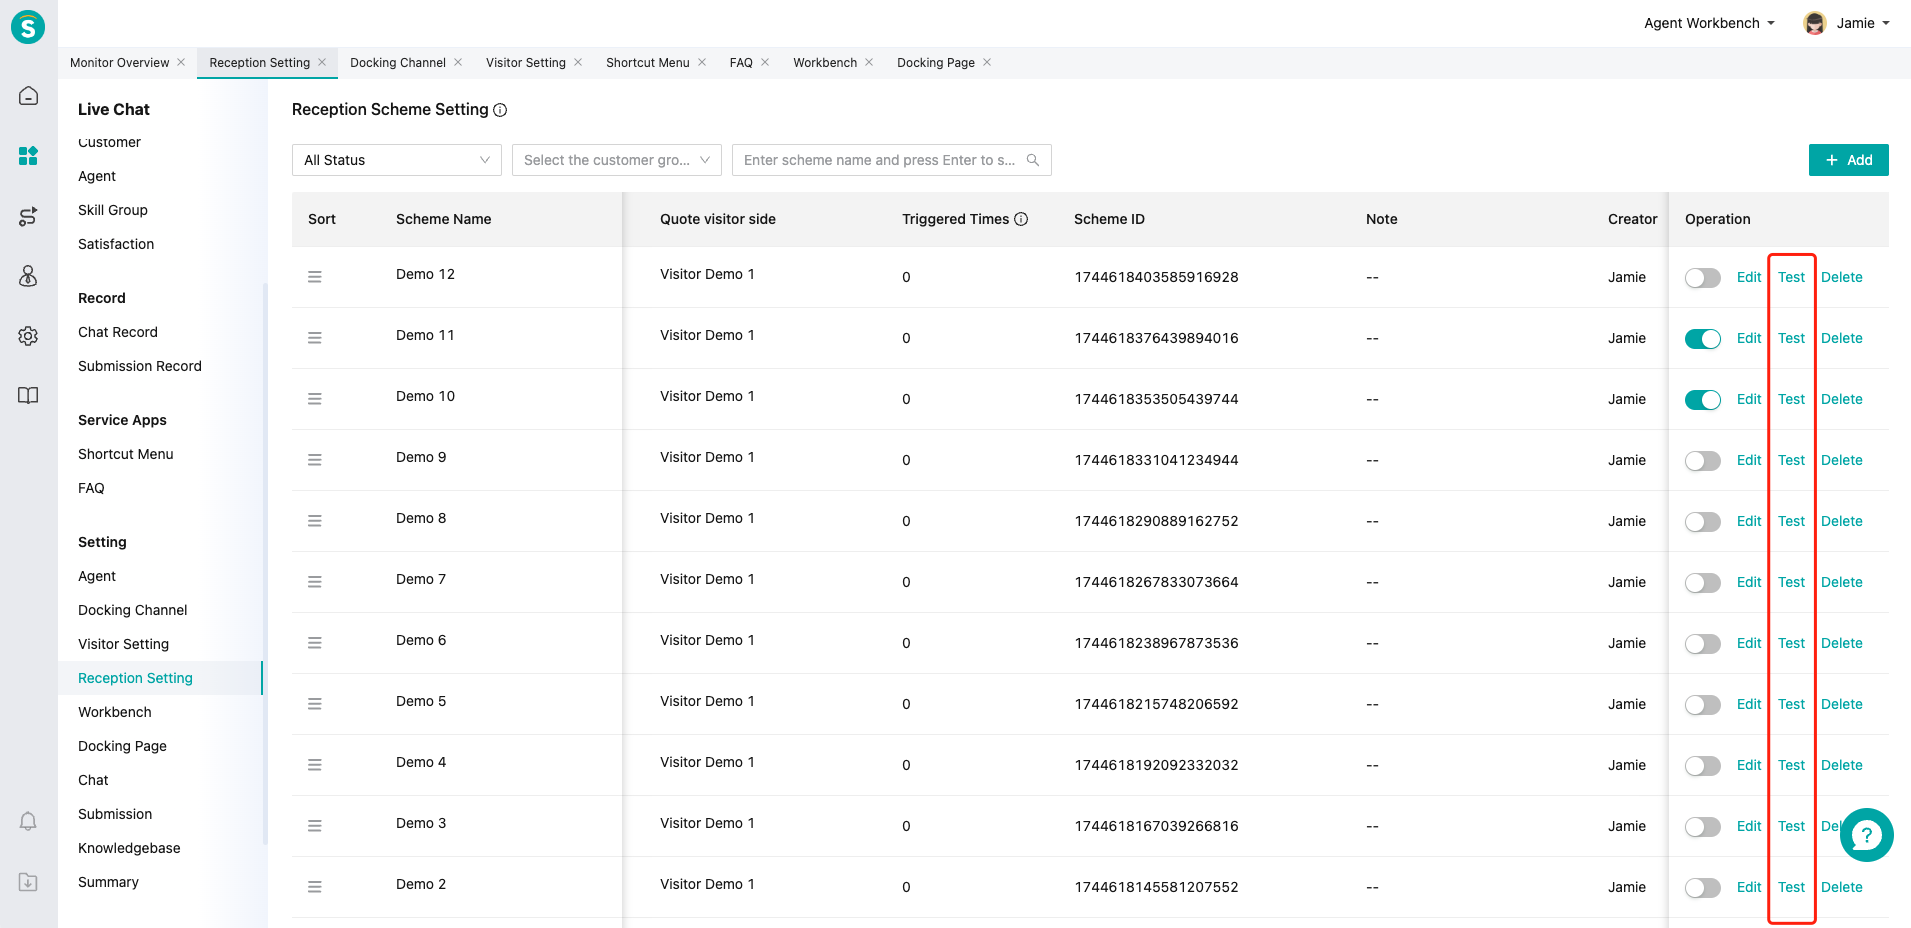1911x928 pixels.
Task: Enable the Demo 3 scheme toggle
Action: 1703,827
